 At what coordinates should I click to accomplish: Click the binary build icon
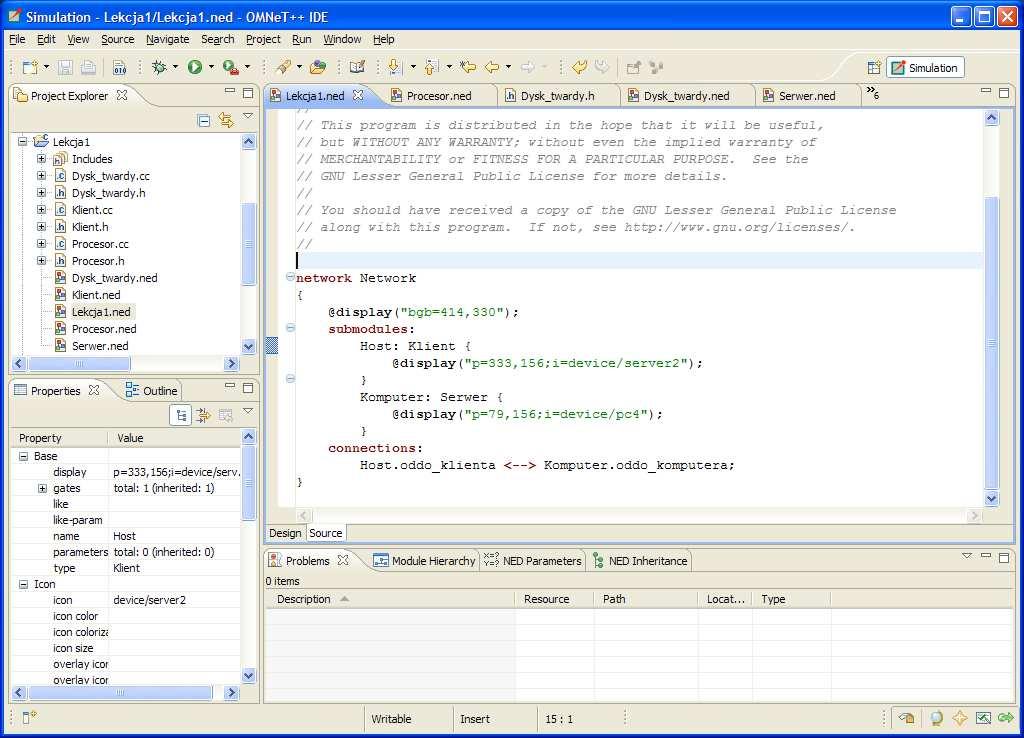coord(120,67)
